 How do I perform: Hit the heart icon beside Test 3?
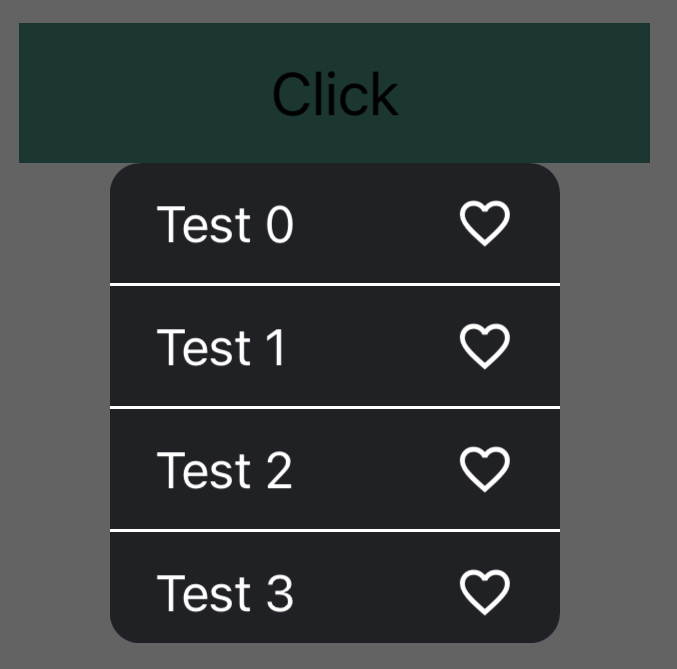tap(485, 592)
